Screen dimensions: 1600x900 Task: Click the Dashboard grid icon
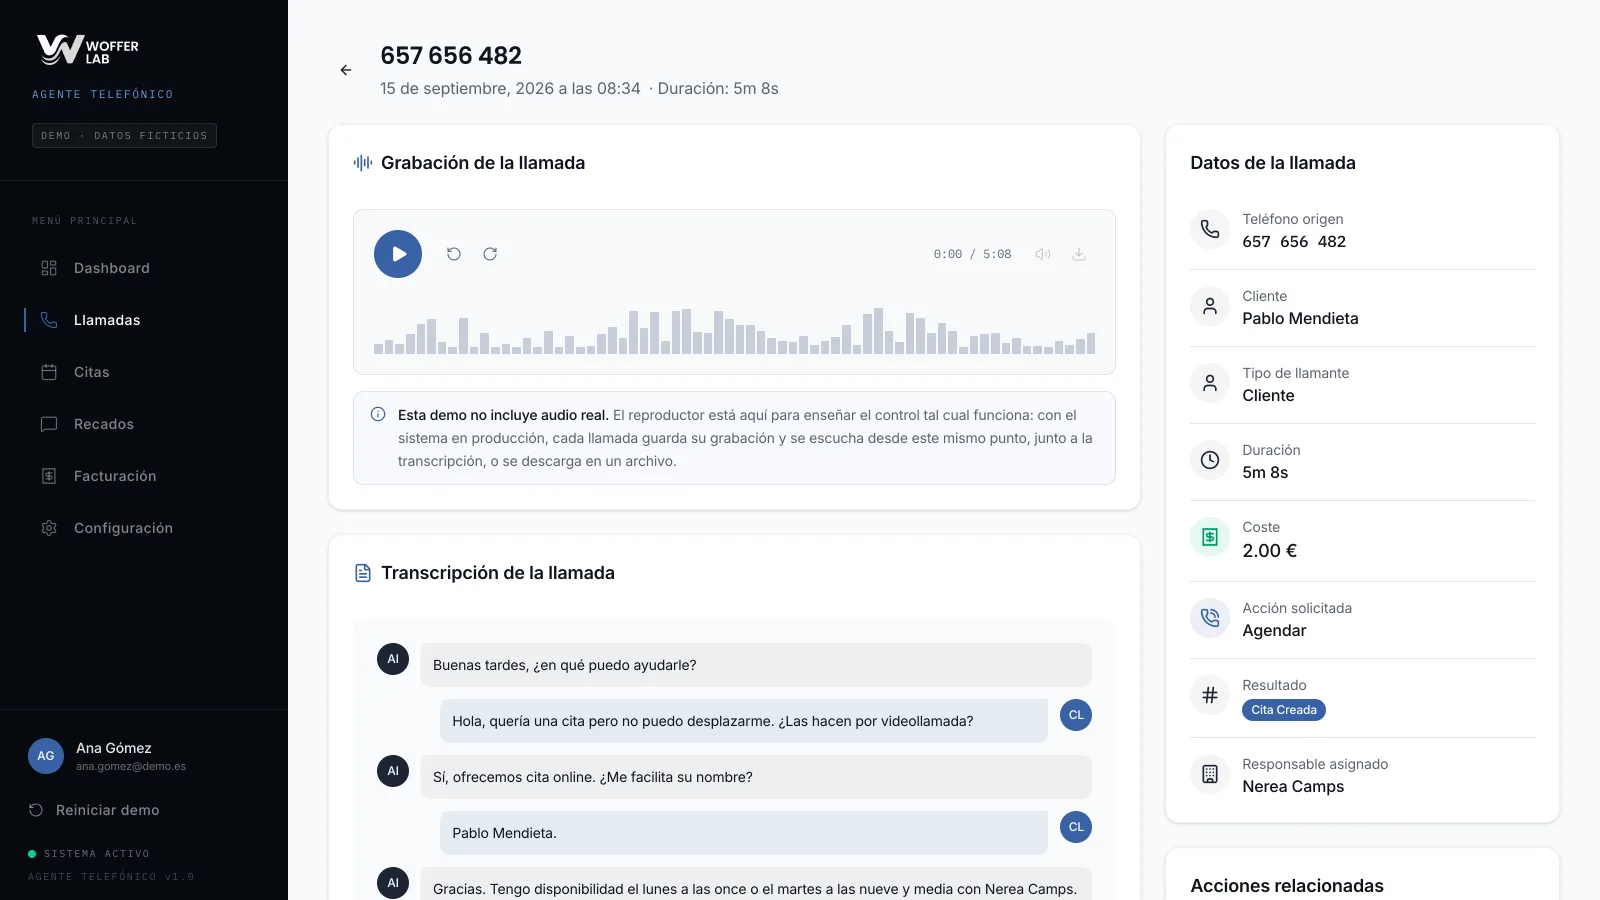coord(49,268)
